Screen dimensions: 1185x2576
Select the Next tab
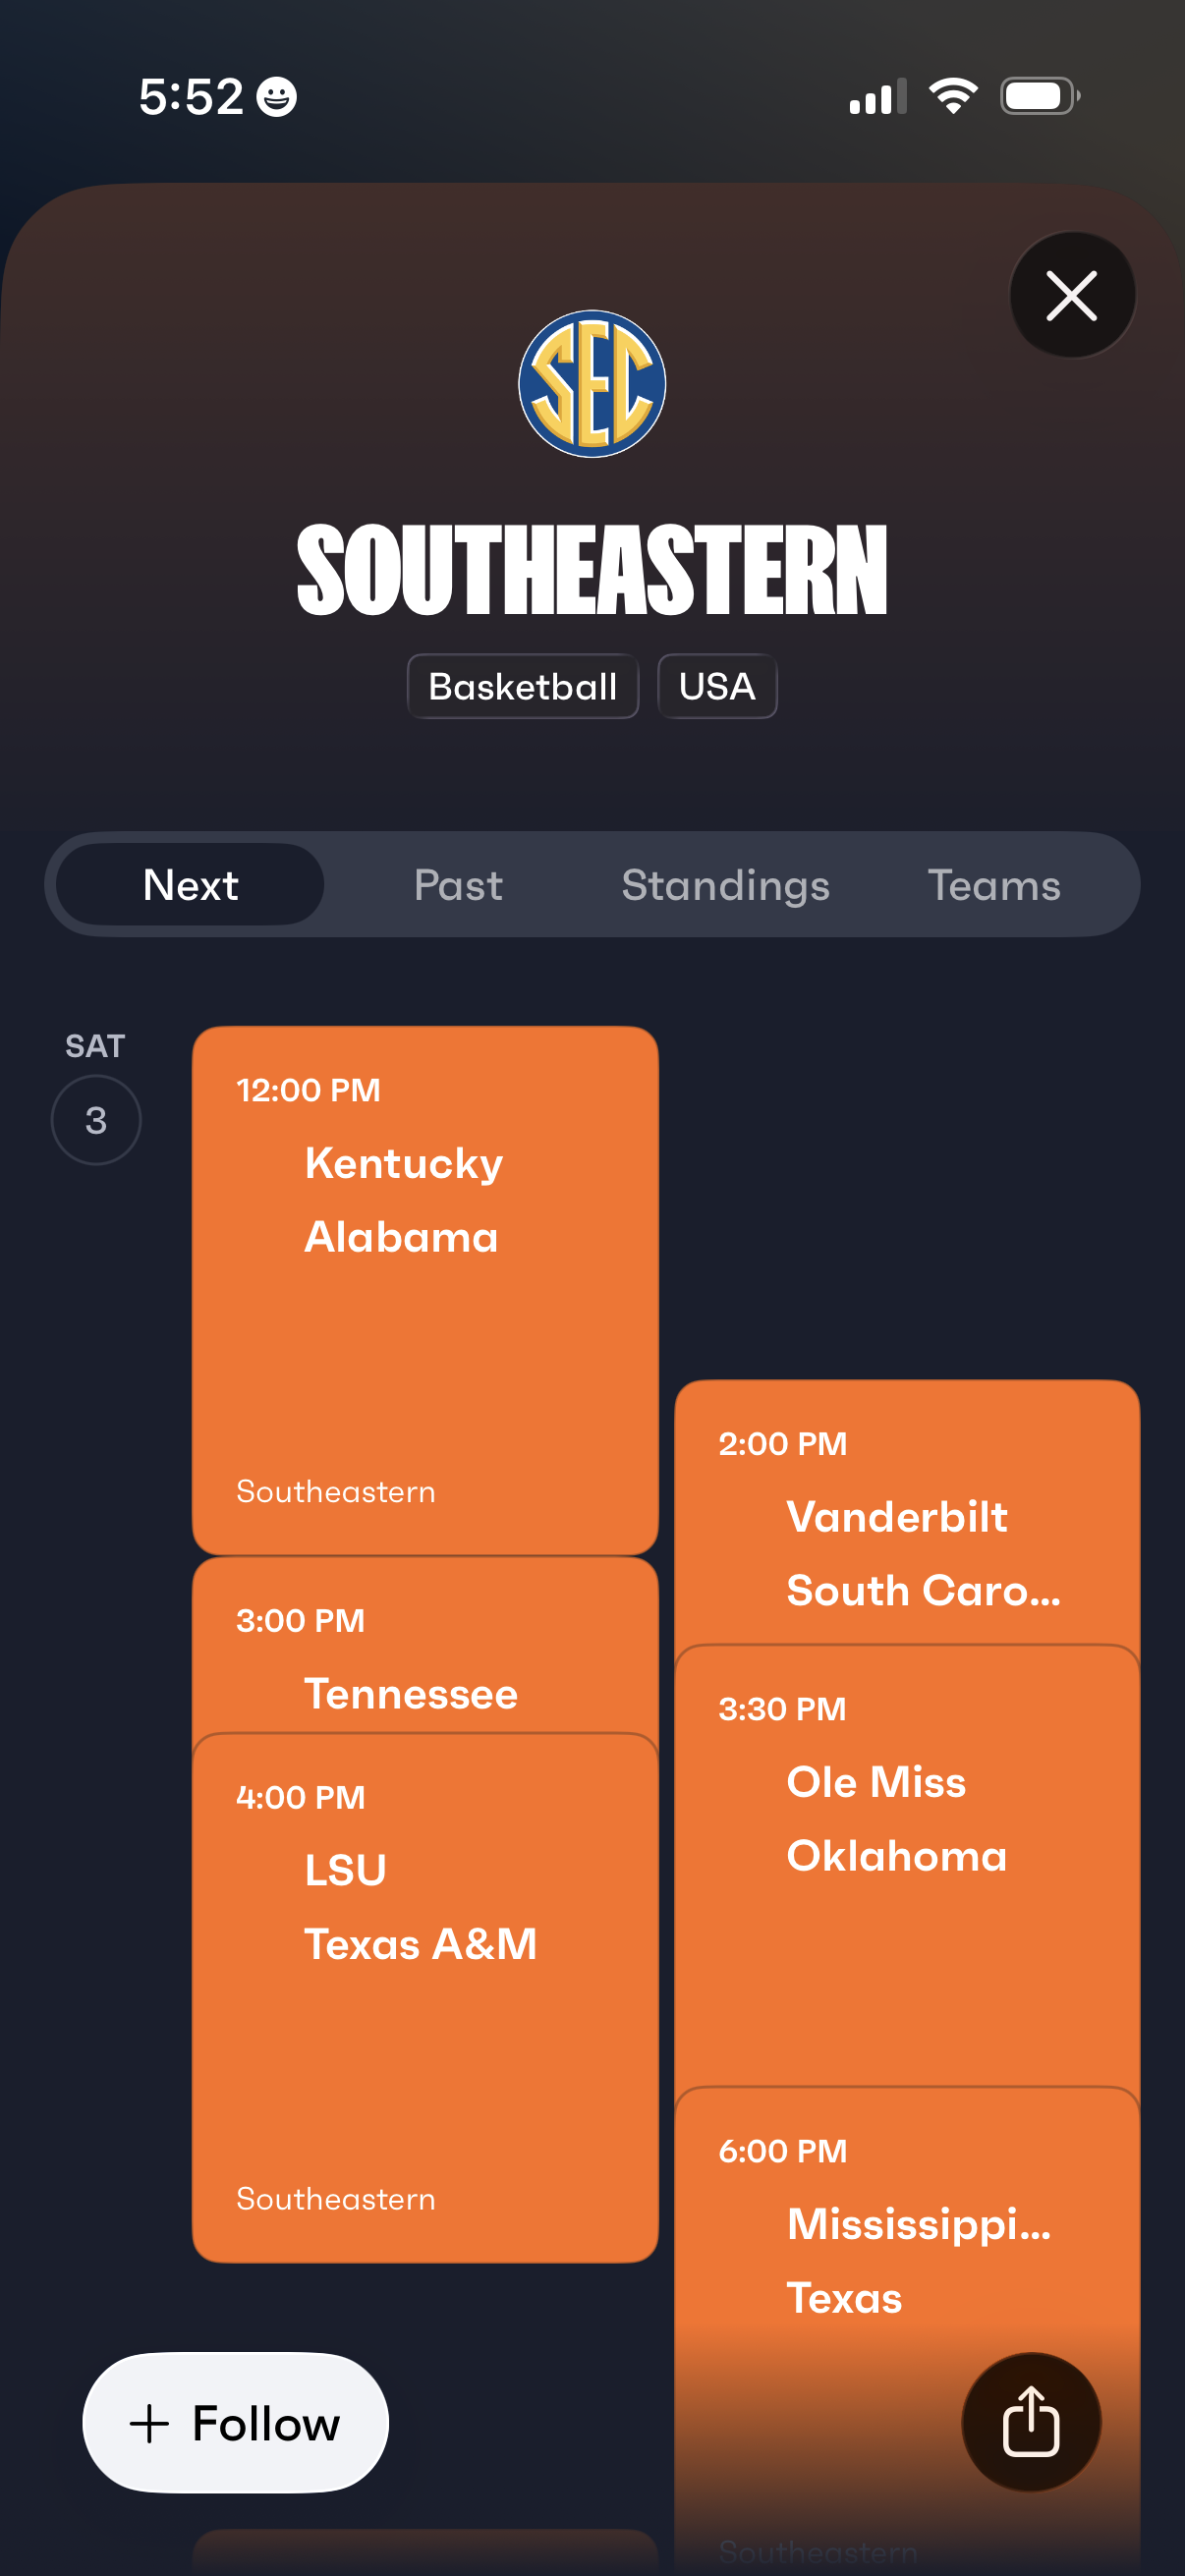190,885
